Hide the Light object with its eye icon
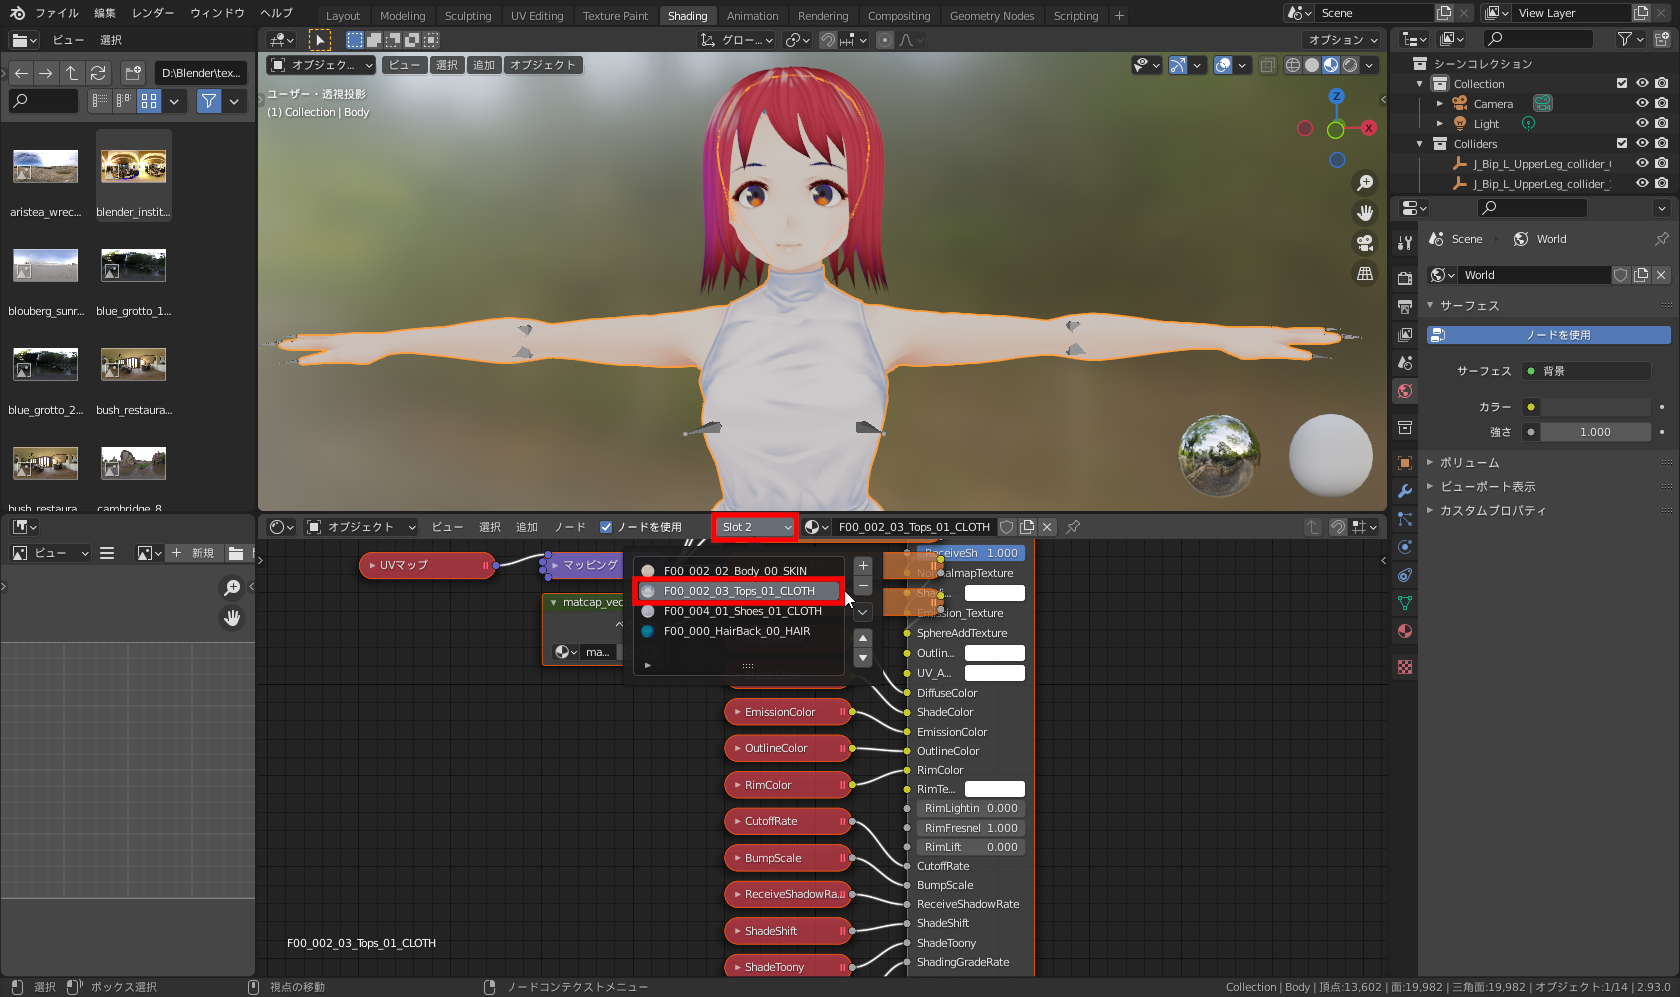Screen dimensions: 1680x997 point(1640,123)
